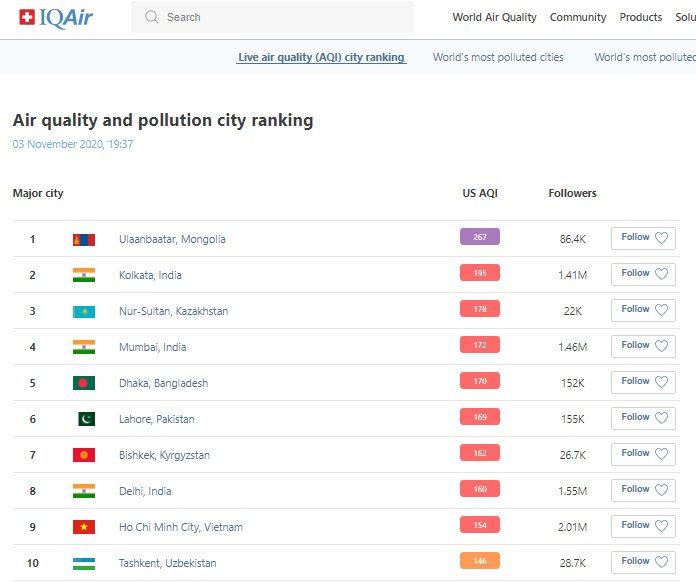Toggle Follow for Ulaanbaatar, Mongolia
The width and height of the screenshot is (696, 582).
coord(643,238)
